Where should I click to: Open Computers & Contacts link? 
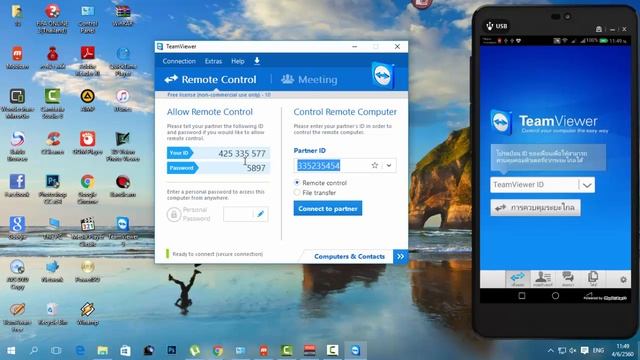349,256
